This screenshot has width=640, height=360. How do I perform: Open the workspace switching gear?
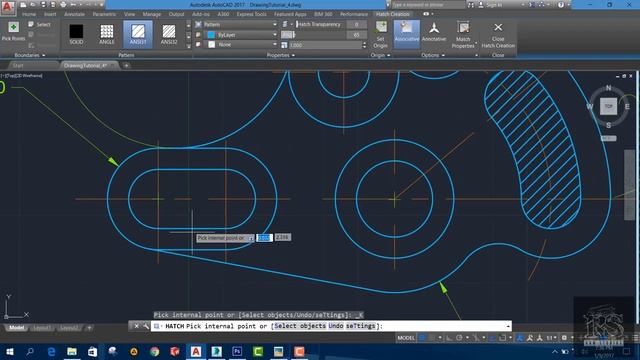[x=564, y=338]
